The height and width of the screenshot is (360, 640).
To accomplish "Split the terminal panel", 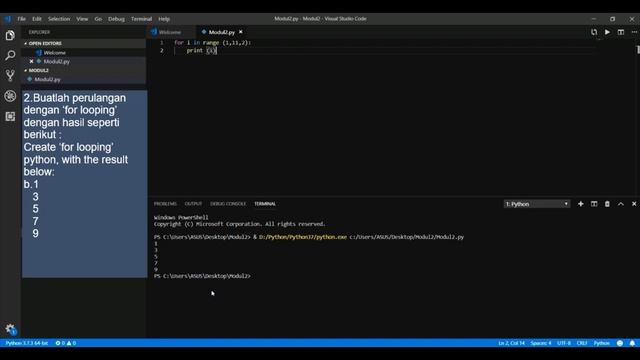I will pyautogui.click(x=594, y=204).
